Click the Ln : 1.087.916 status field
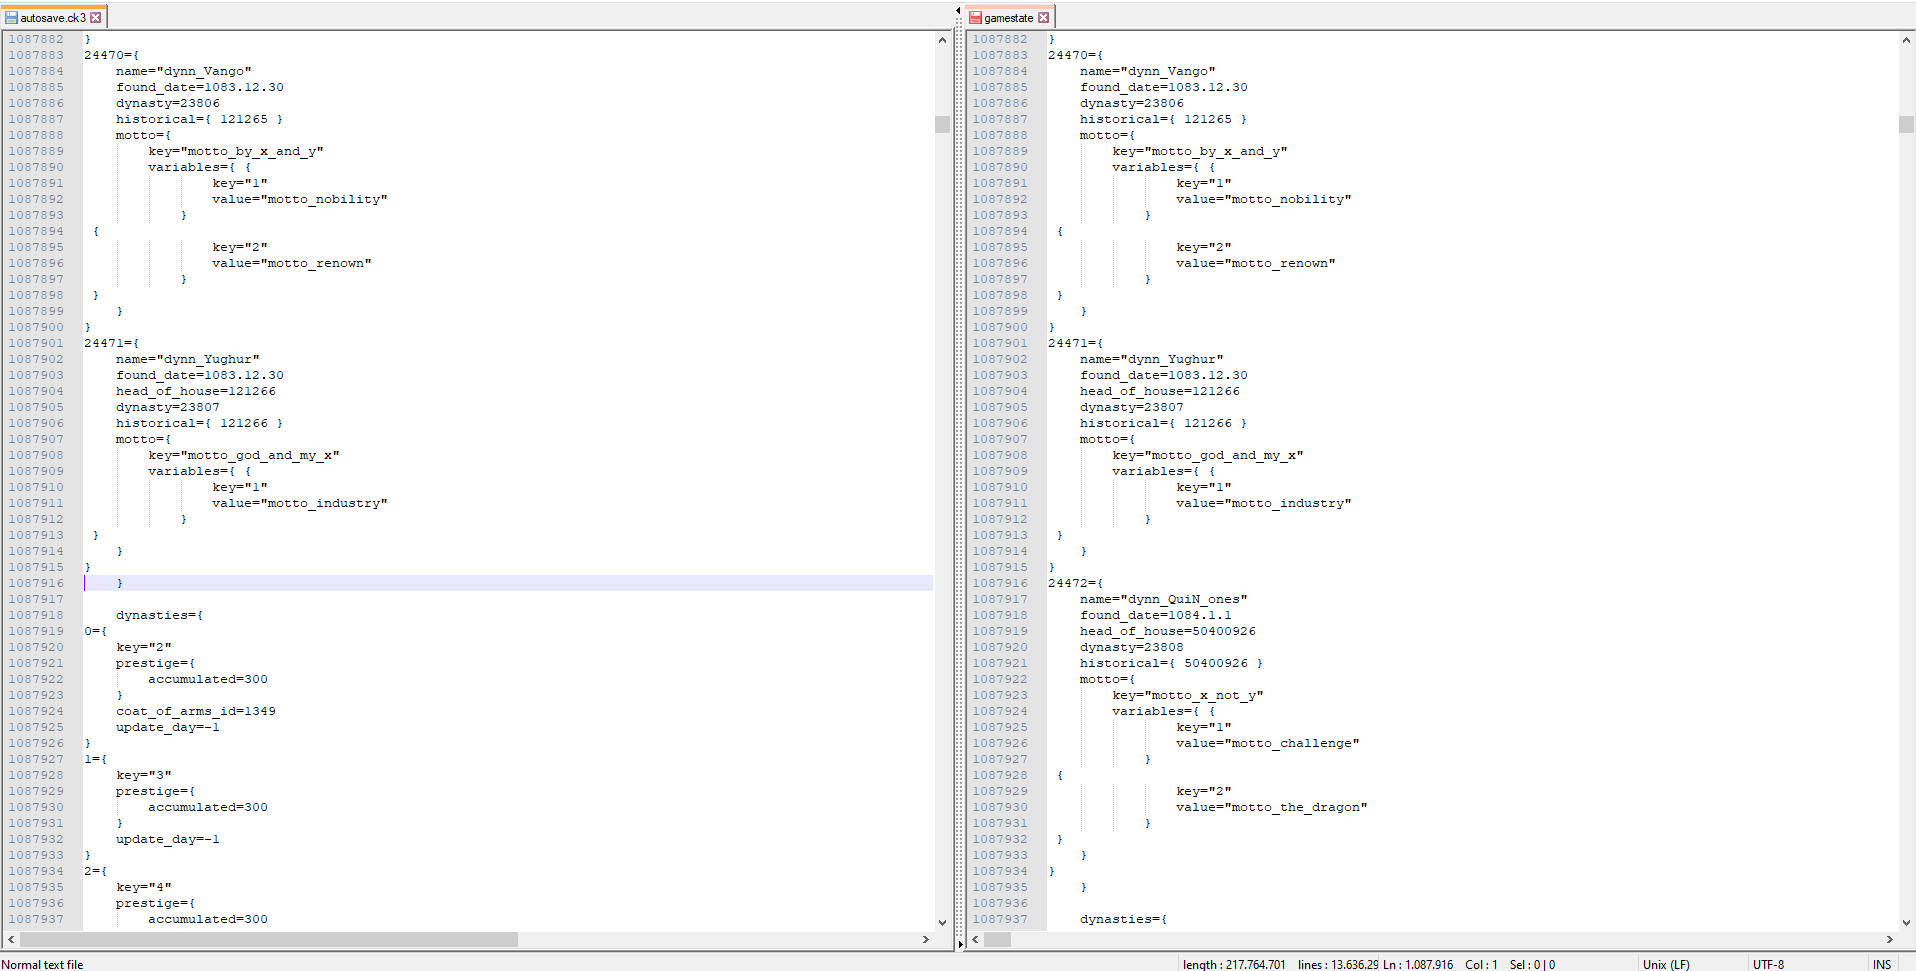 click(x=1417, y=964)
